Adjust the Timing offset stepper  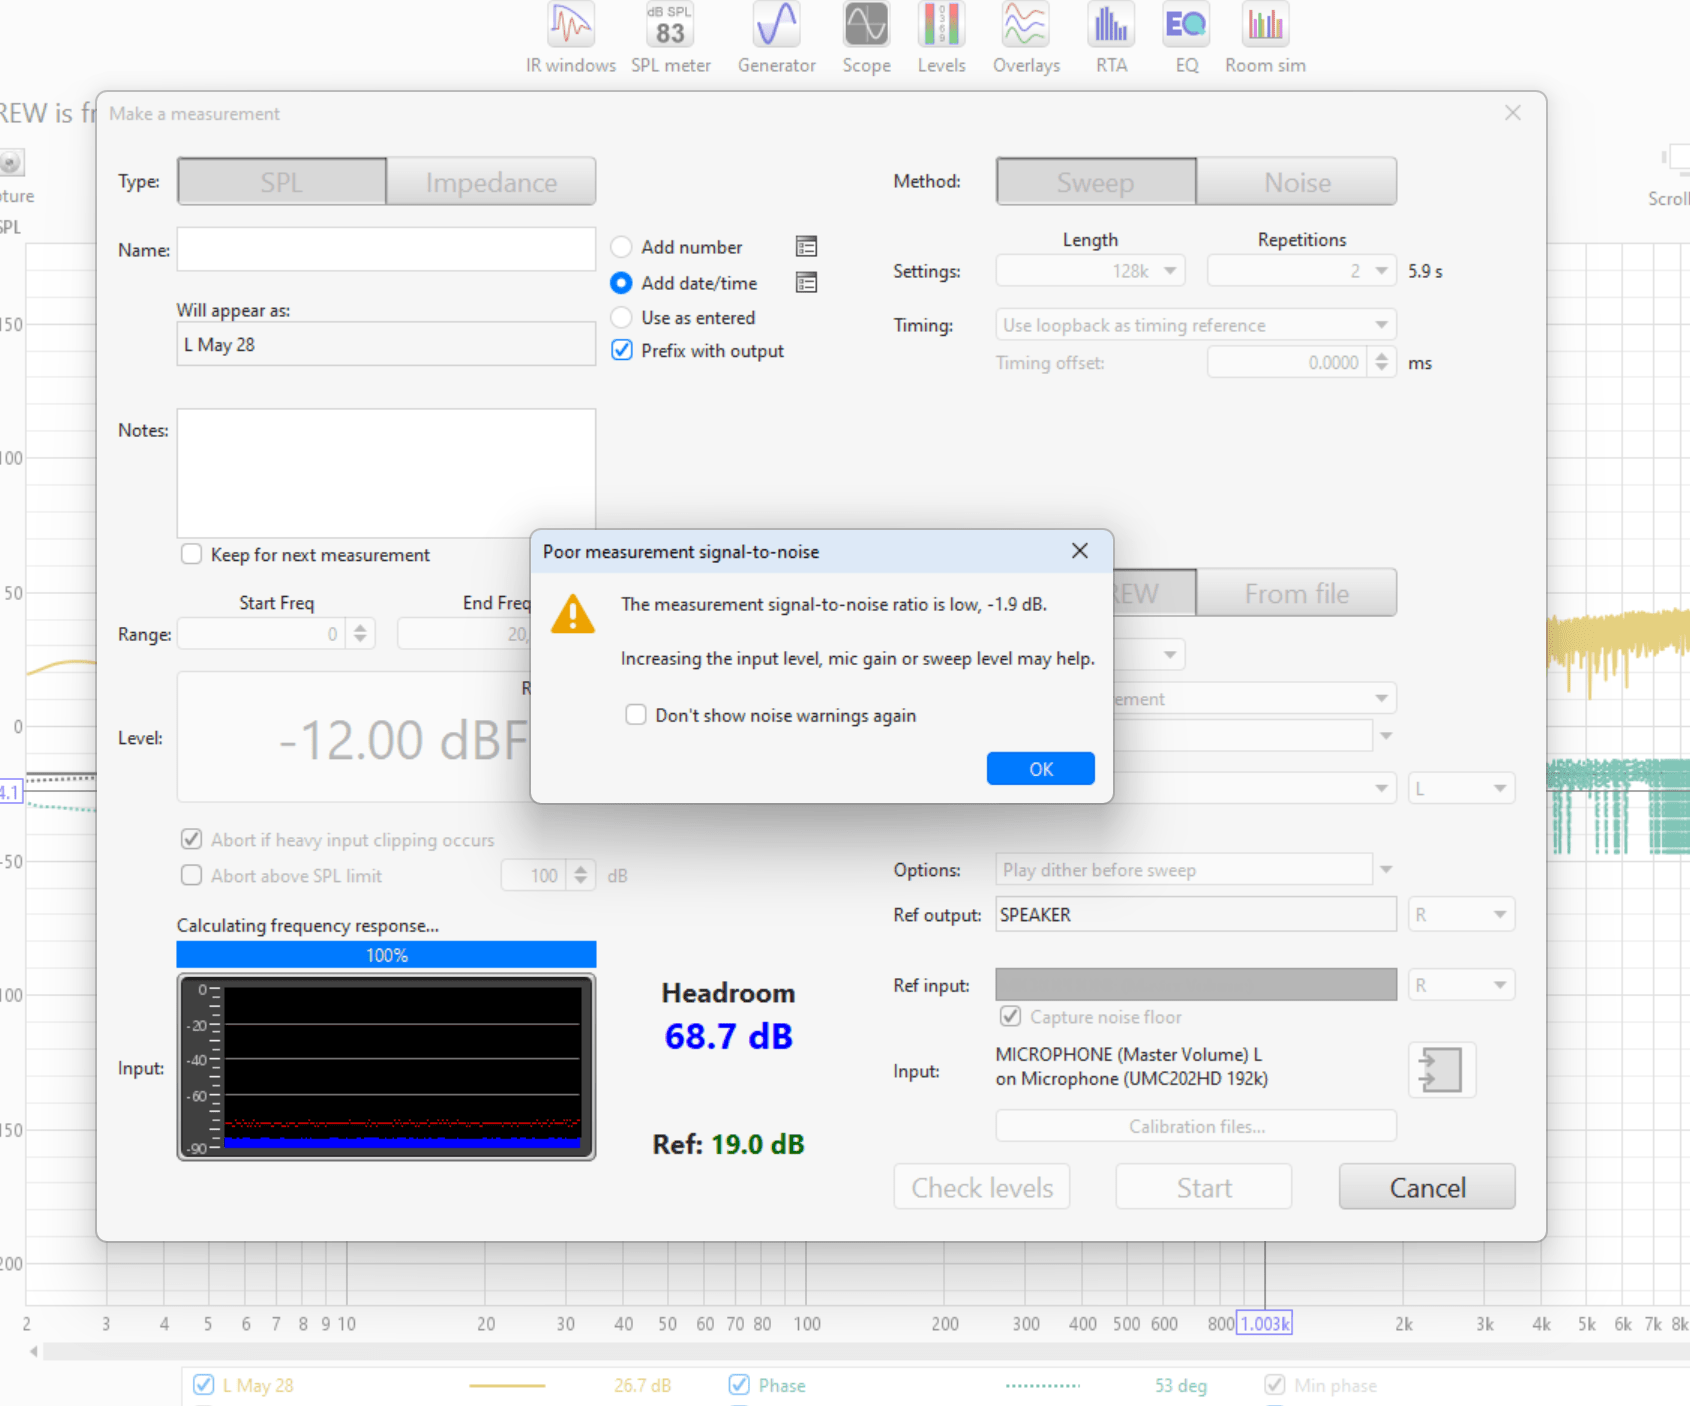pyautogui.click(x=1381, y=362)
